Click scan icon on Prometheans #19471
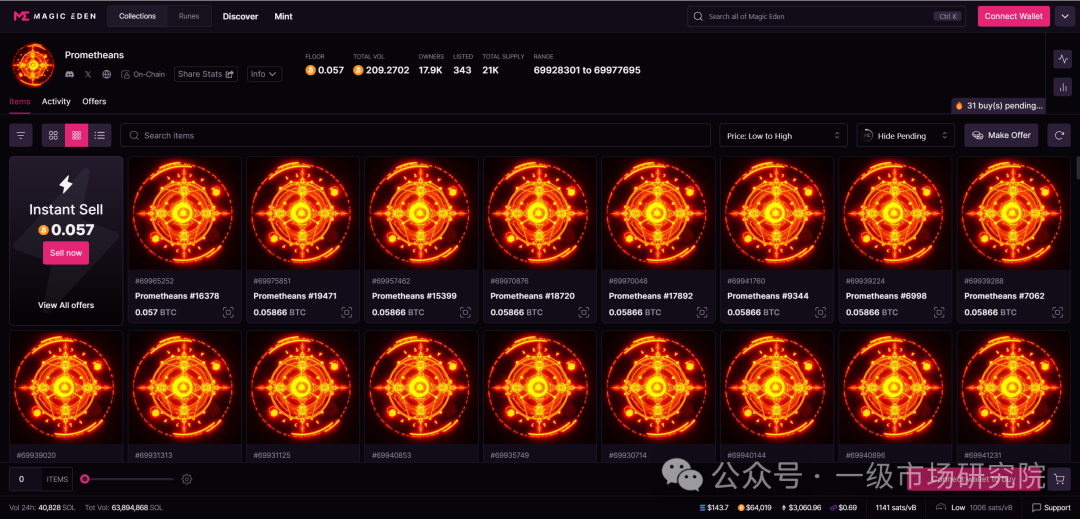This screenshot has height=519, width=1080. pos(346,313)
